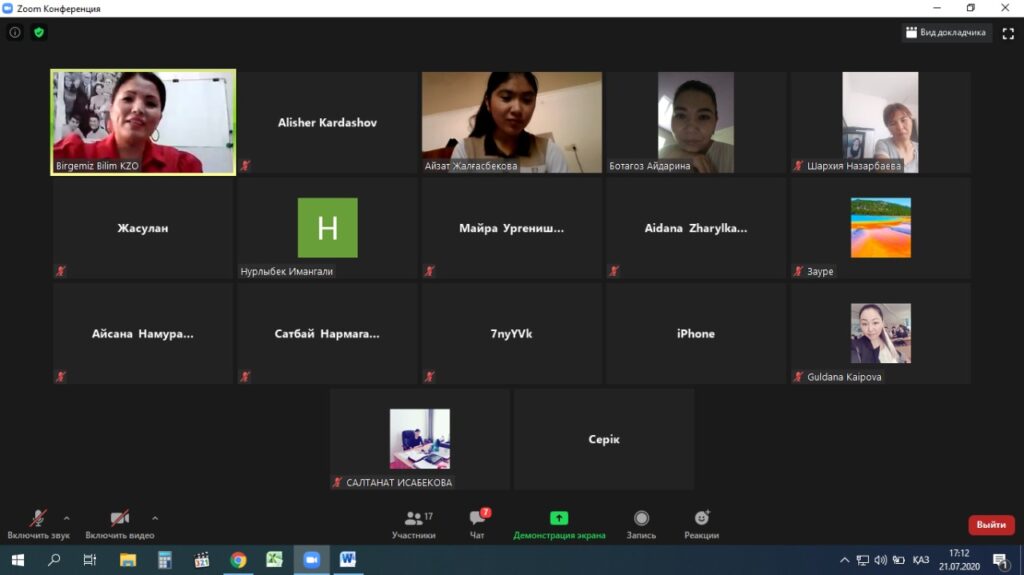This screenshot has width=1024, height=575.
Task: Start Демонстрация экрана screen share
Action: pos(559,524)
